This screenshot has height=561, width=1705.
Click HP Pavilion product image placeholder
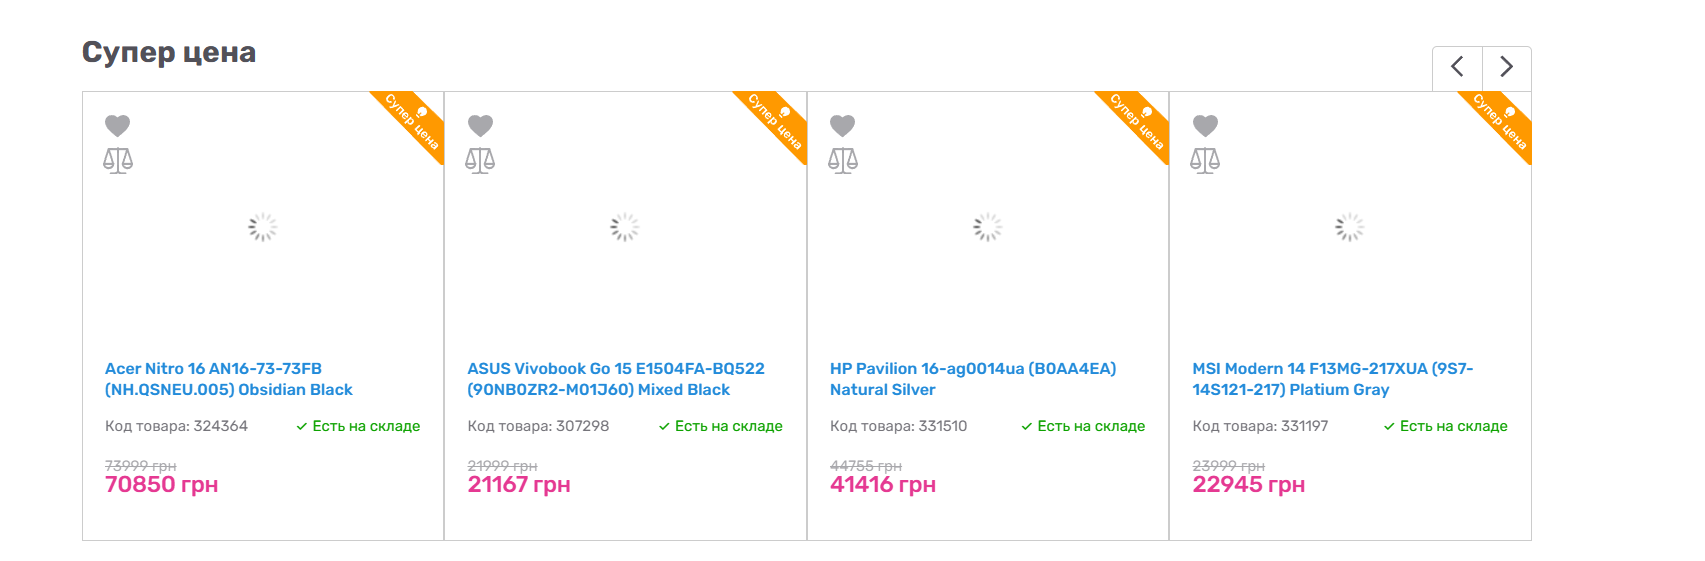(x=988, y=228)
